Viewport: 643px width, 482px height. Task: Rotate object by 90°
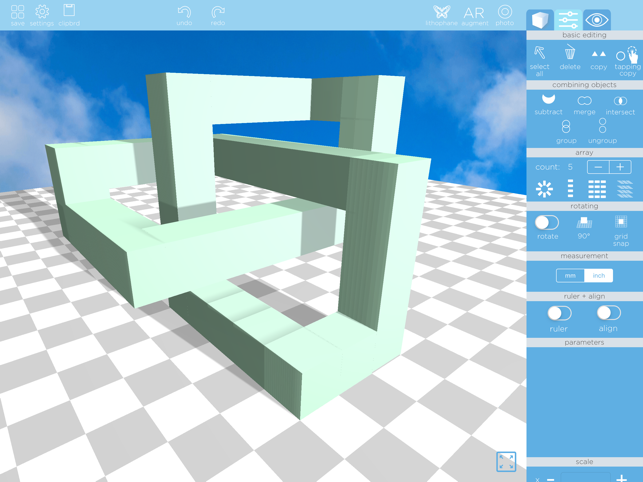tap(584, 228)
